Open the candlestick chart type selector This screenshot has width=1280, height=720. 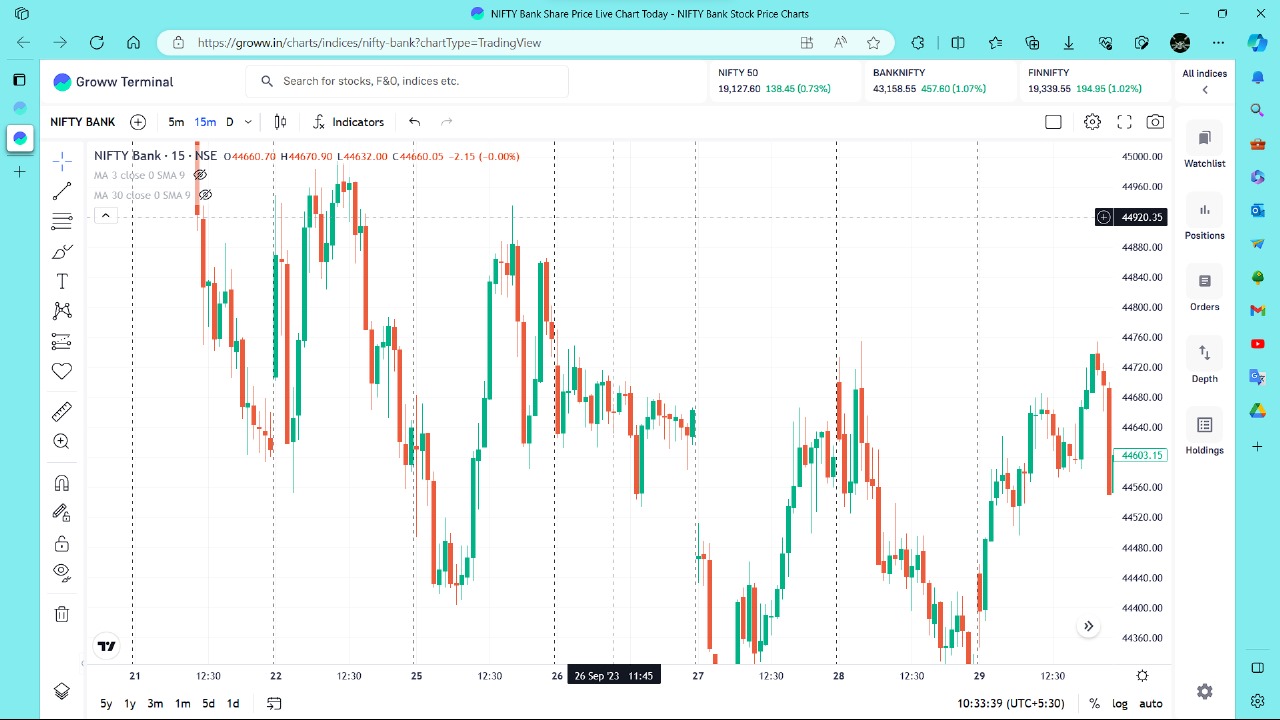click(x=281, y=122)
